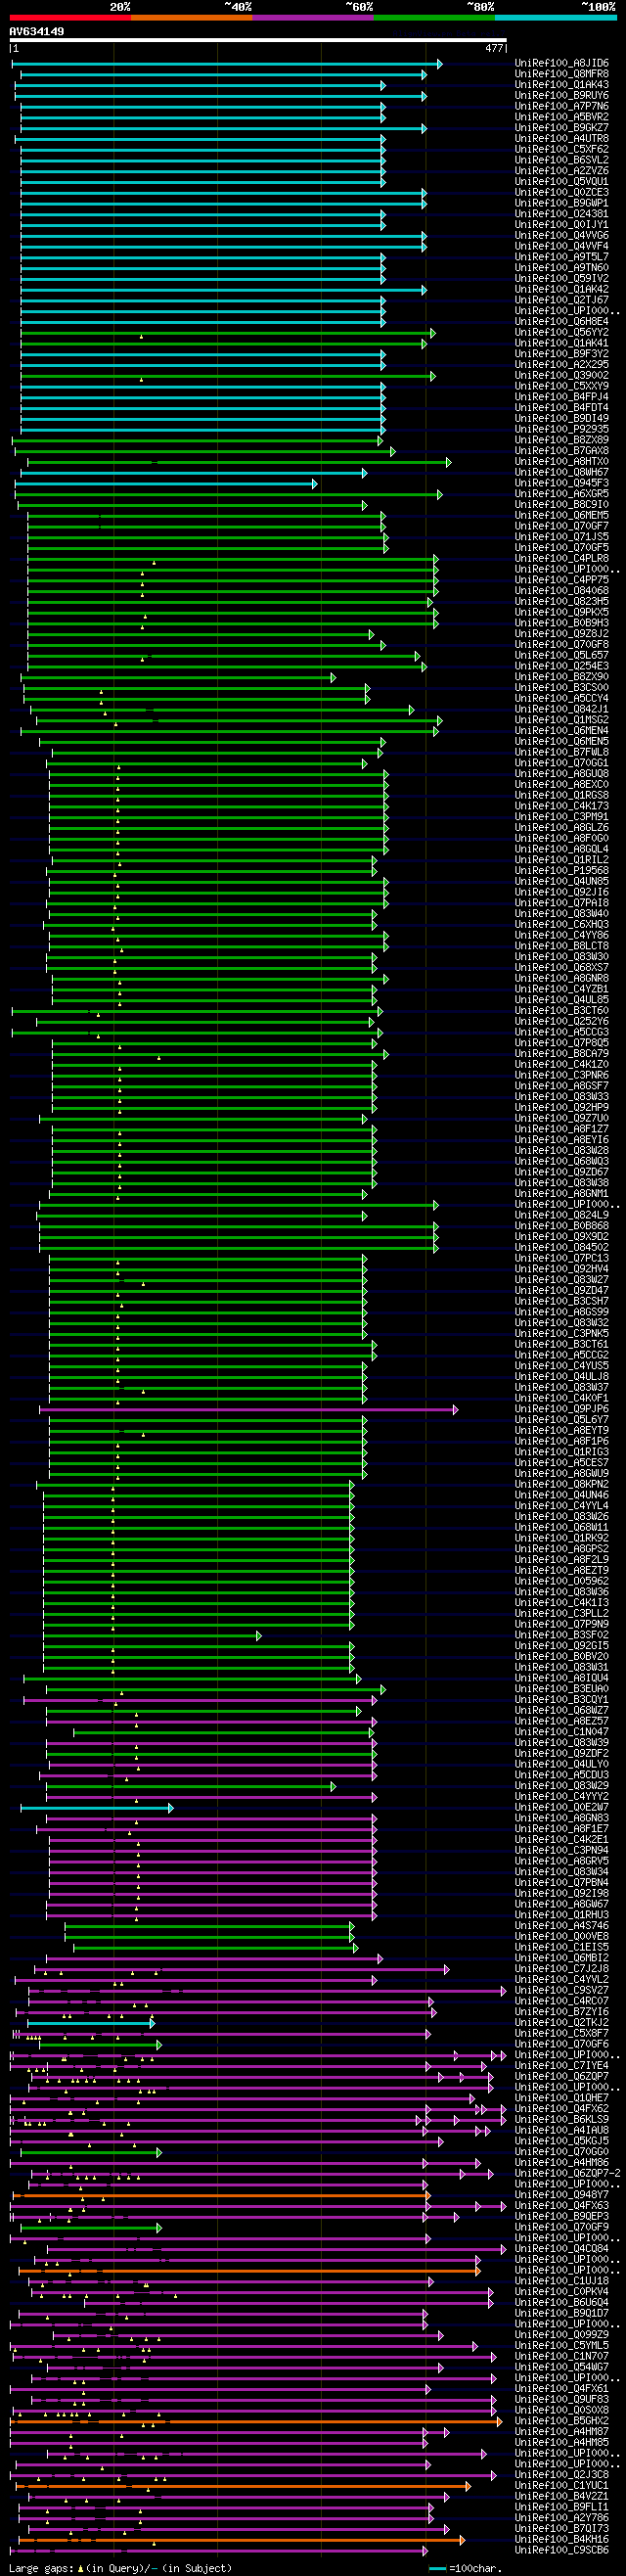This screenshot has height=2576, width=626.
Task: Select hit label UniRef100_Q6H8E4
Action: [x=561, y=322]
